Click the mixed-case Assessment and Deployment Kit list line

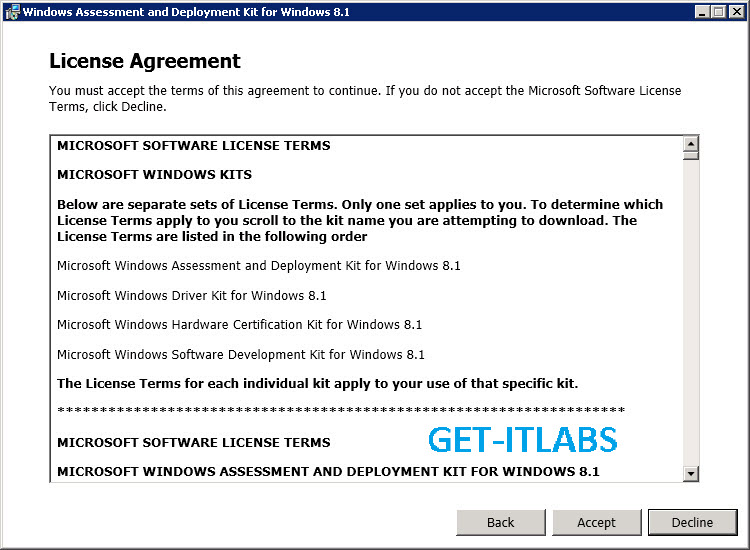[258, 266]
